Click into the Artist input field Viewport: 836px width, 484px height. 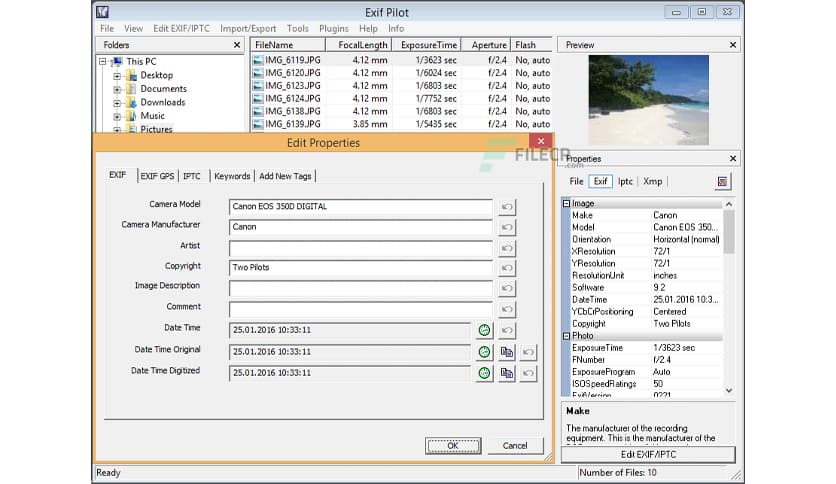click(360, 248)
